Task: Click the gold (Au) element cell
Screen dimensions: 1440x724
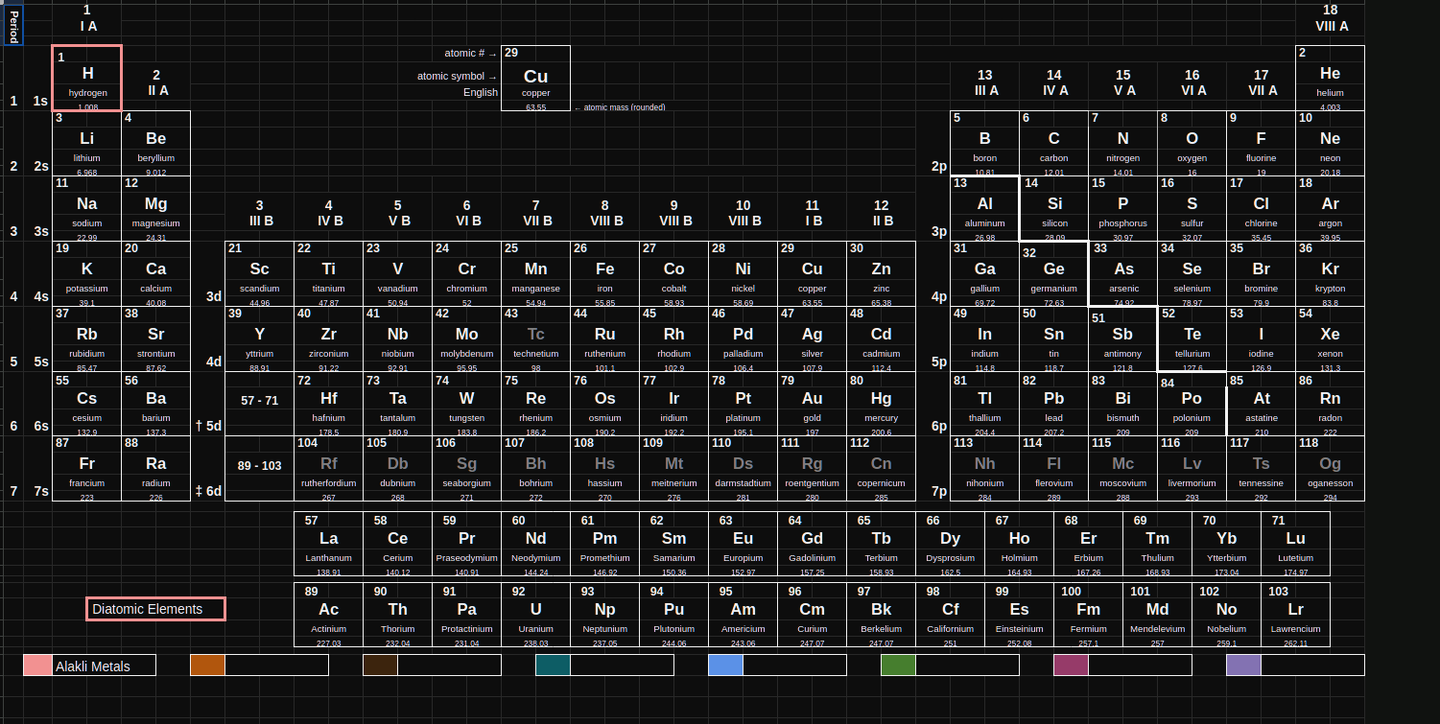Action: point(812,403)
